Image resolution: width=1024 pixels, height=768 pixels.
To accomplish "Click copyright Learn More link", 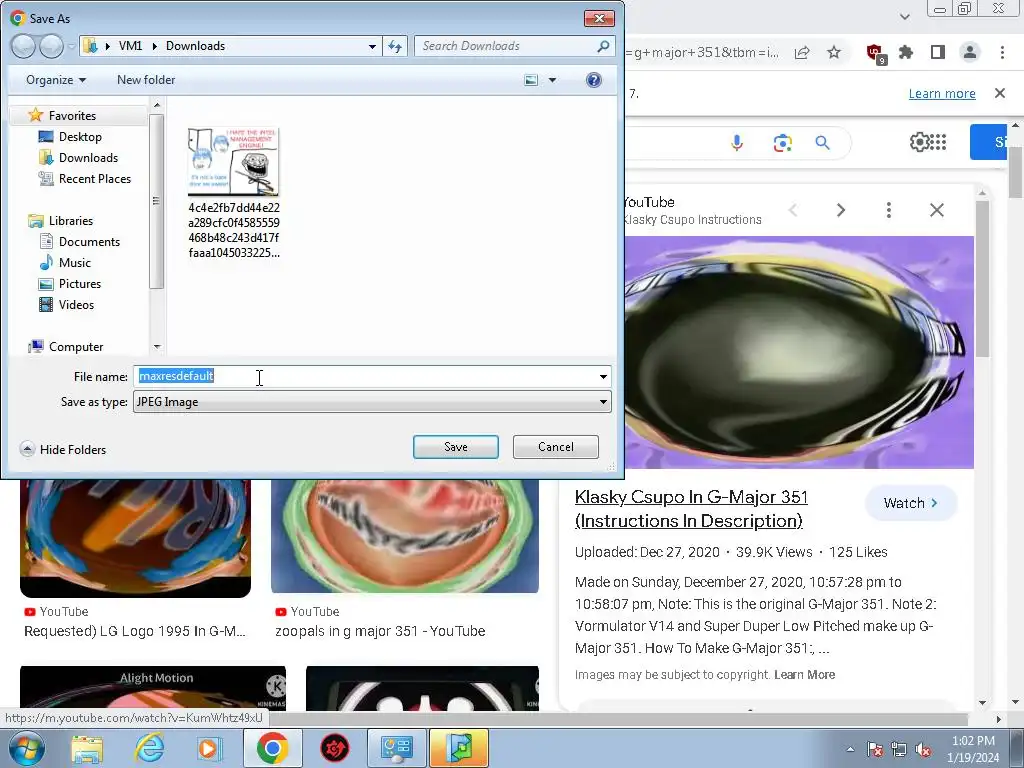I will click(x=805, y=675).
